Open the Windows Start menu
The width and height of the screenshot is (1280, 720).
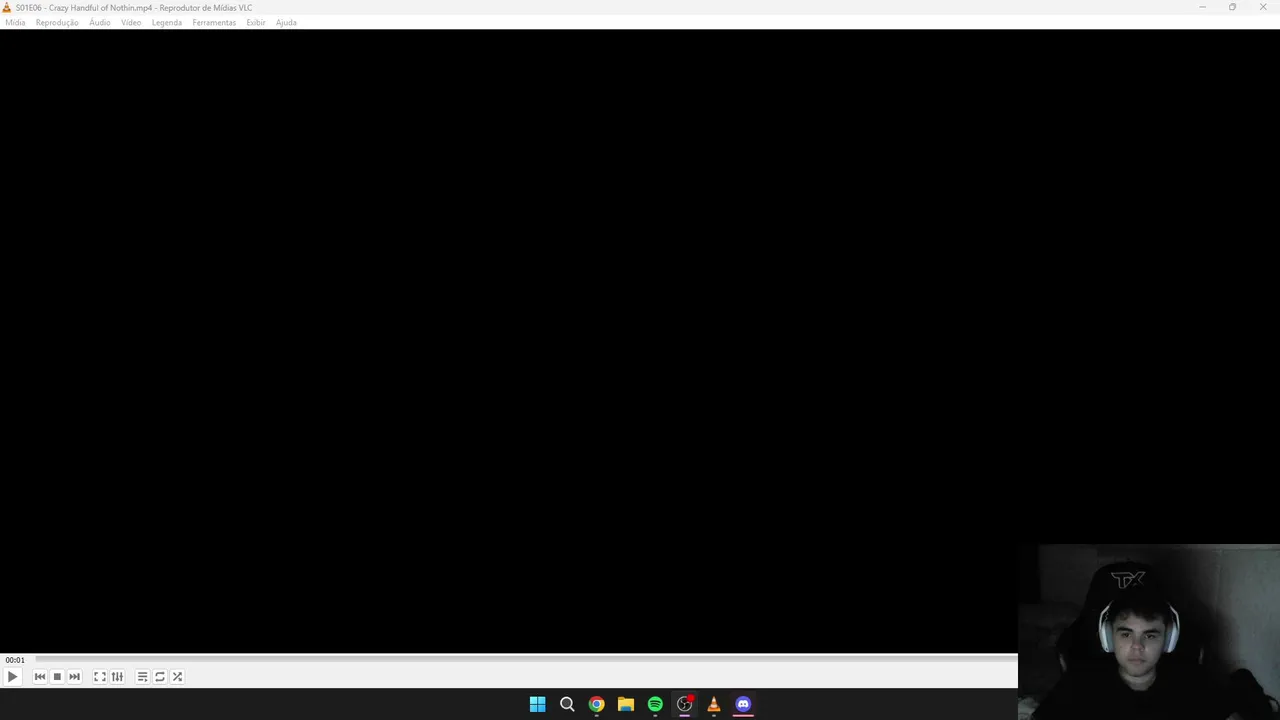click(x=538, y=704)
